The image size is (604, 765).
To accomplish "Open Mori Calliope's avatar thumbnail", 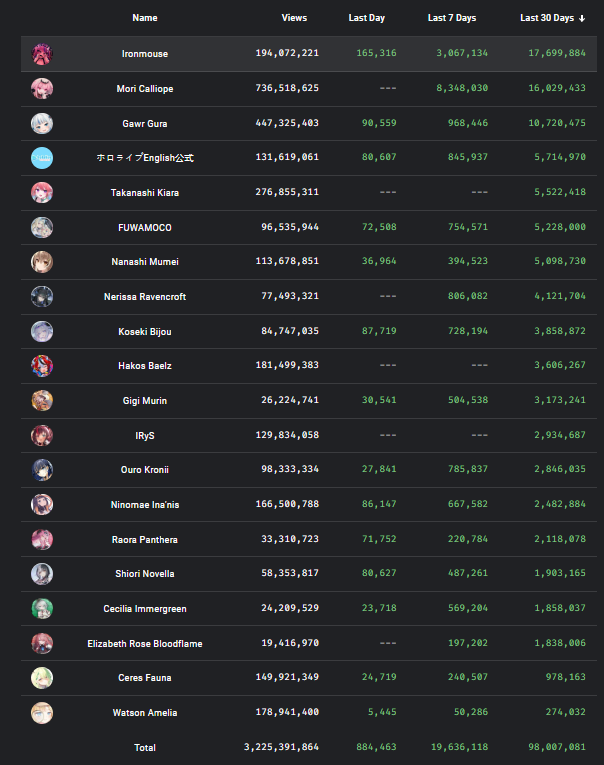I will tap(42, 88).
